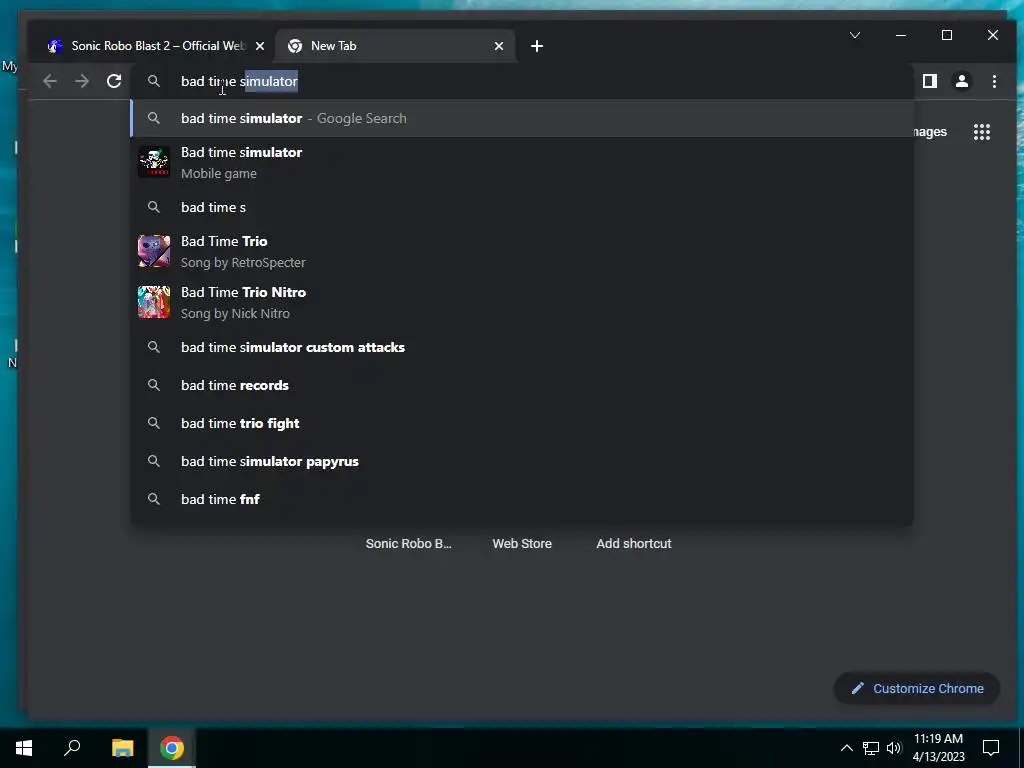
Task: Minimize the Chrome window
Action: (901, 35)
